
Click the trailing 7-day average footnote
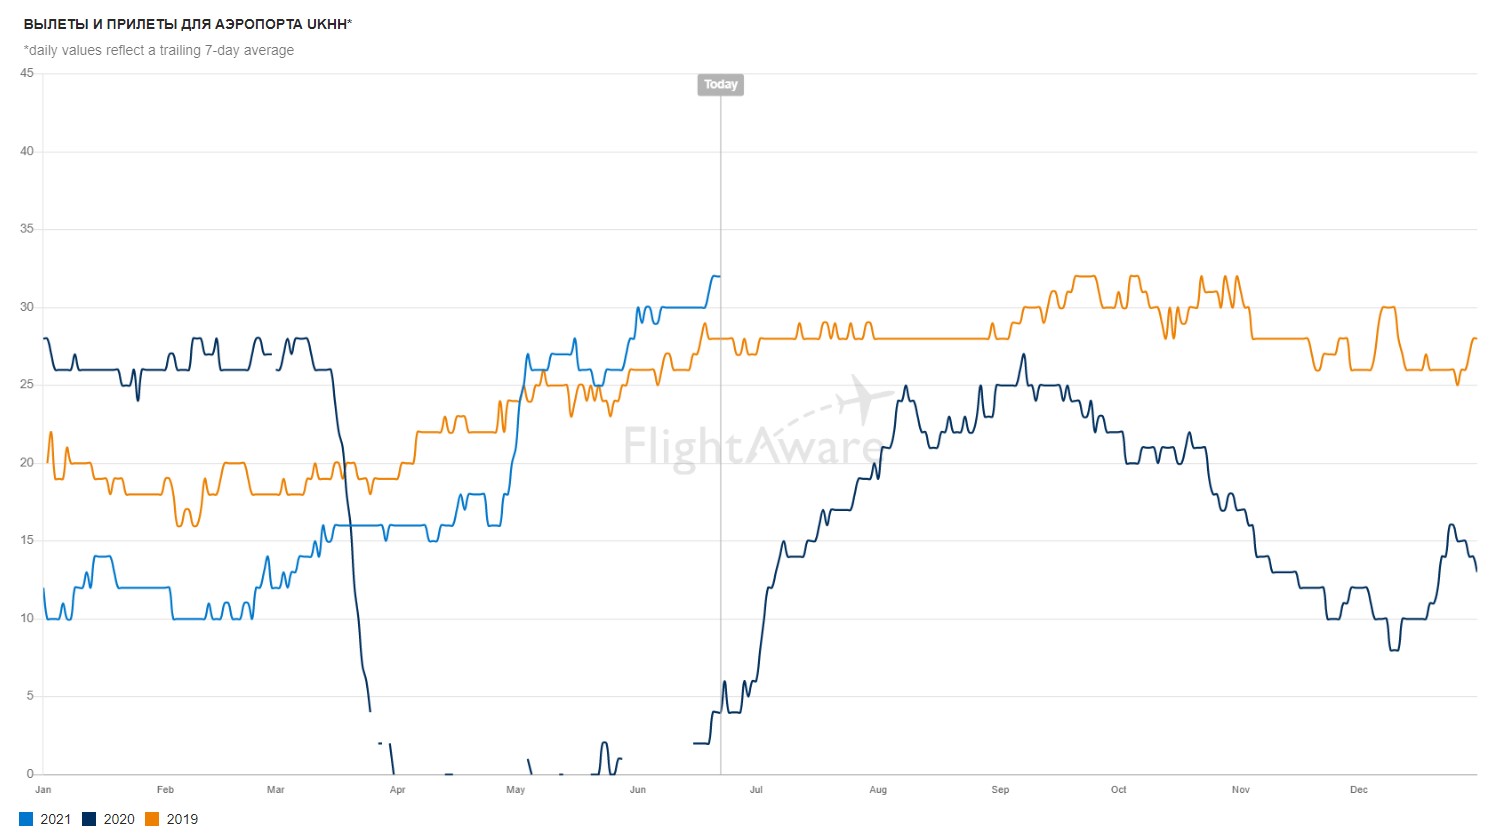tap(159, 50)
